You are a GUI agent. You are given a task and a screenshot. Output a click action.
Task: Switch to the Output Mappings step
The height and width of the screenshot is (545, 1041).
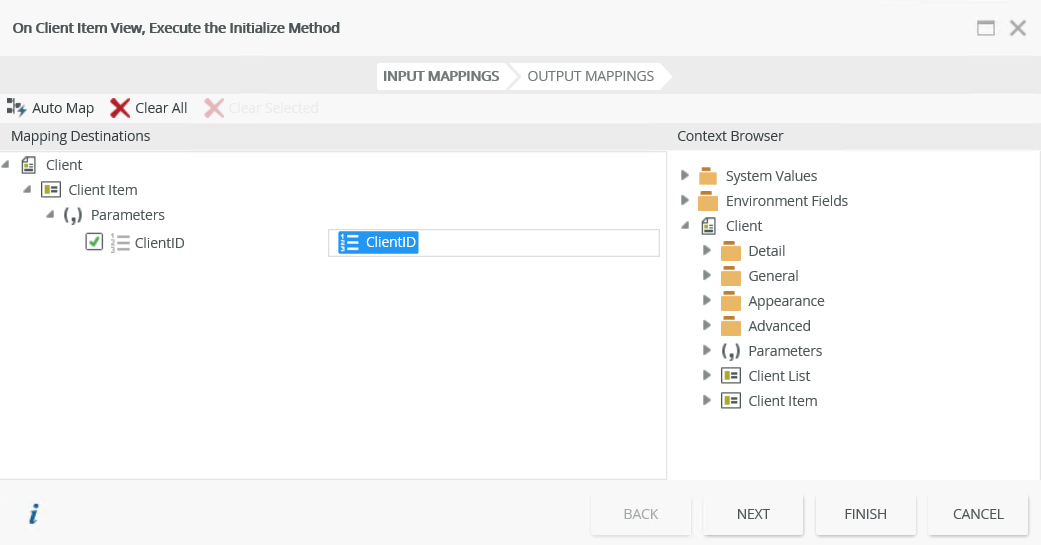[590, 76]
